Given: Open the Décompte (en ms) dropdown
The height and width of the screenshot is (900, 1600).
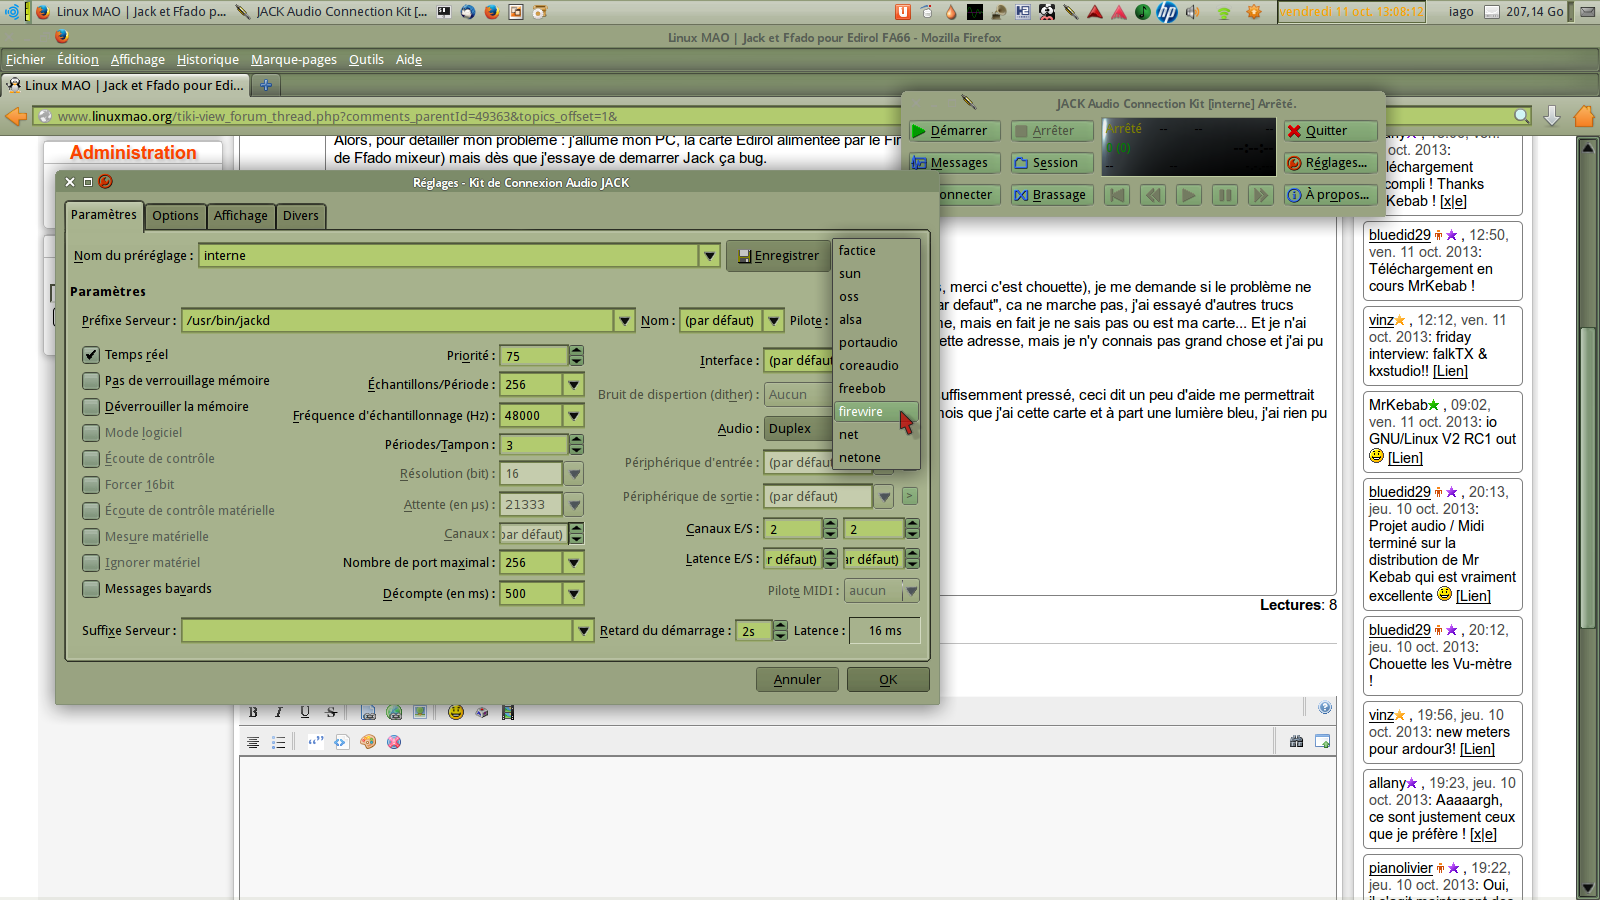Looking at the screenshot, I should pyautogui.click(x=574, y=594).
